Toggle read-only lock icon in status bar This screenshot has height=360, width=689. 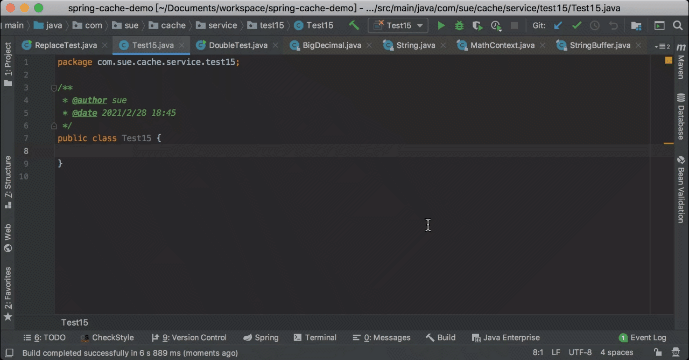tap(658, 352)
